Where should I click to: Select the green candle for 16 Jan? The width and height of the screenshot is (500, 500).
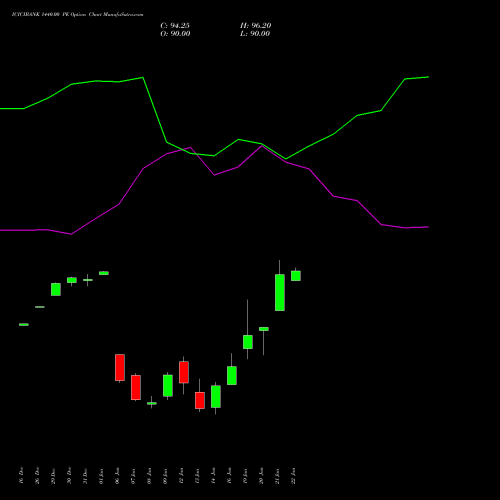click(x=232, y=375)
